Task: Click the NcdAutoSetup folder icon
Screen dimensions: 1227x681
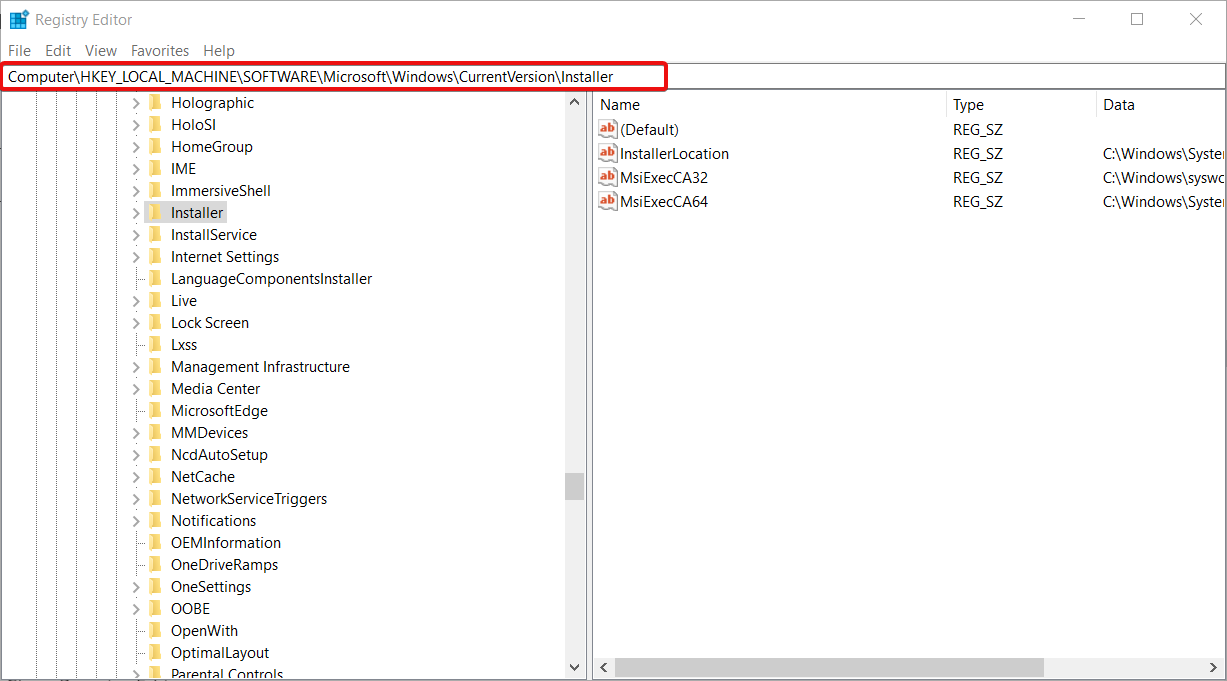Action: tap(154, 454)
